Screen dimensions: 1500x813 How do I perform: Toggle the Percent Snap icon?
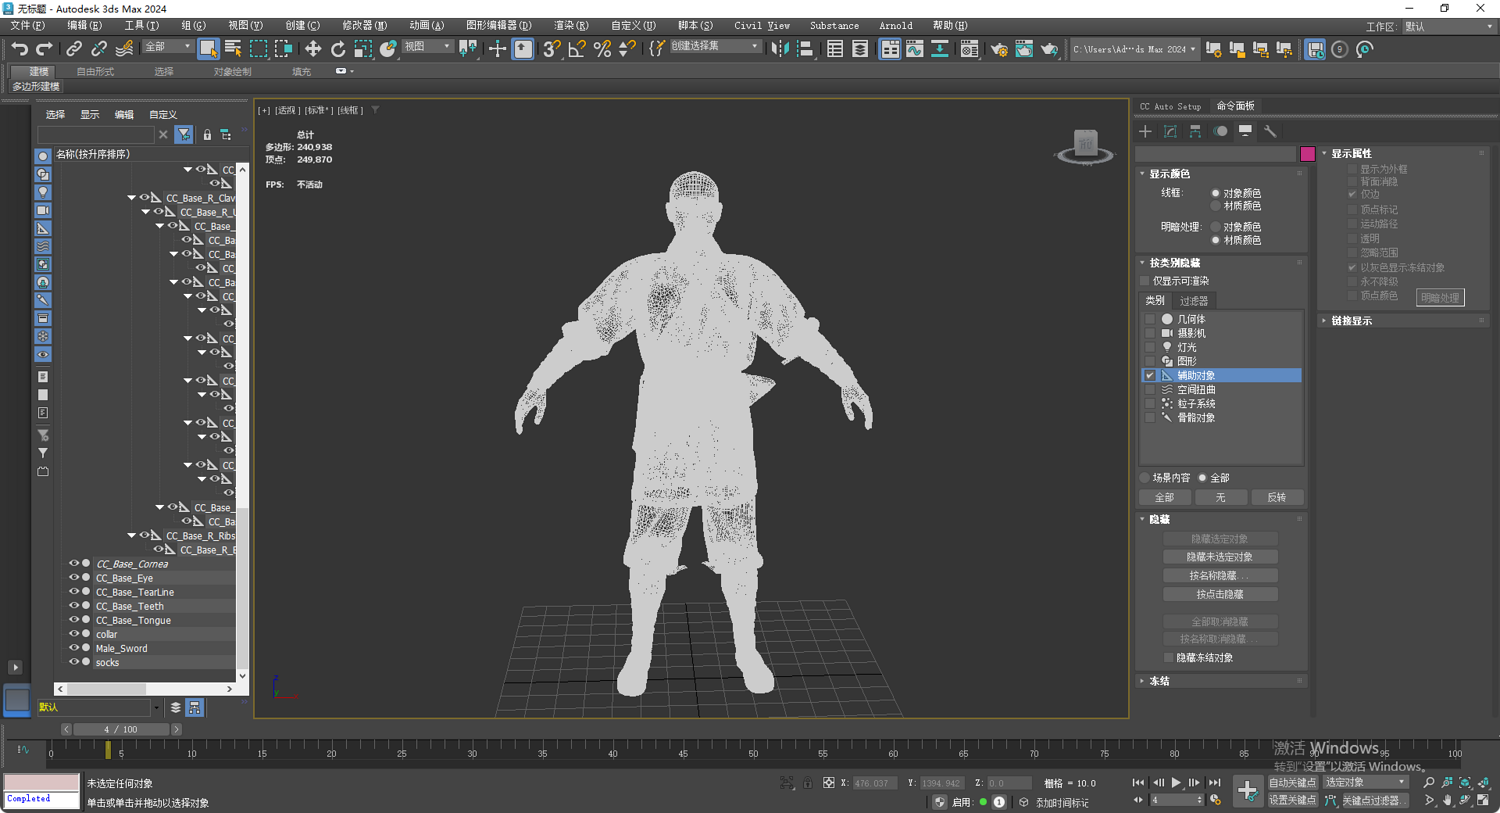[x=602, y=49]
